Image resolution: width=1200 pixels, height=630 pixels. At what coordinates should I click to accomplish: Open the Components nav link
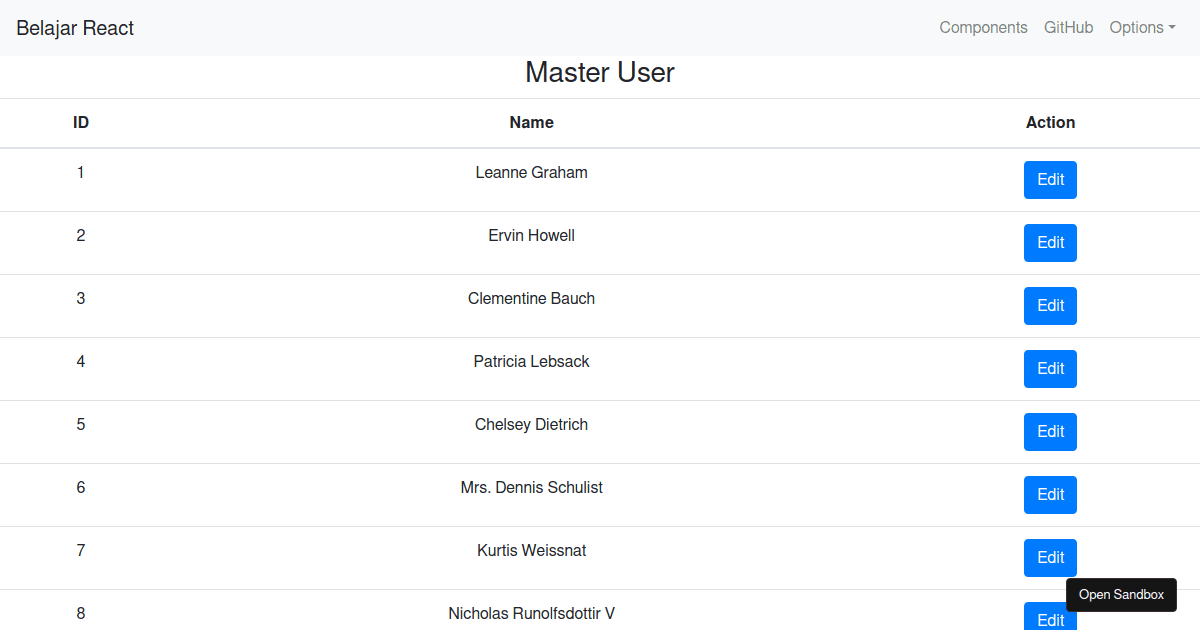click(983, 28)
